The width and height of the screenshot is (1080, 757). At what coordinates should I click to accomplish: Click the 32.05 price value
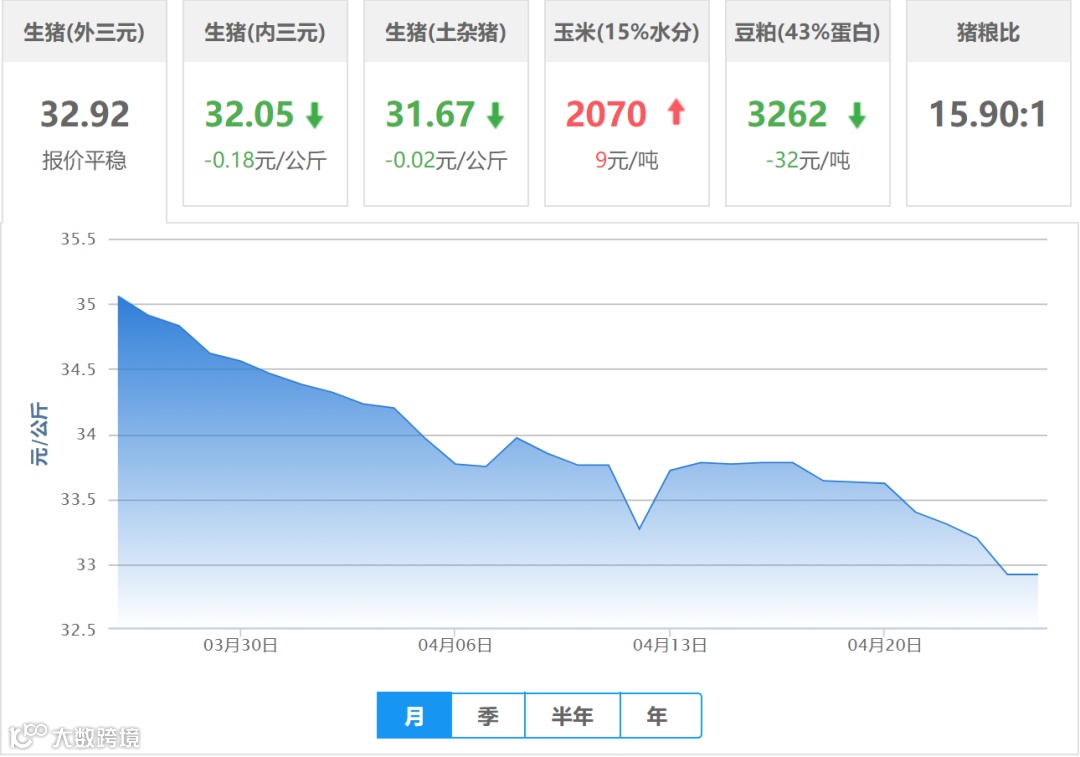(249, 114)
